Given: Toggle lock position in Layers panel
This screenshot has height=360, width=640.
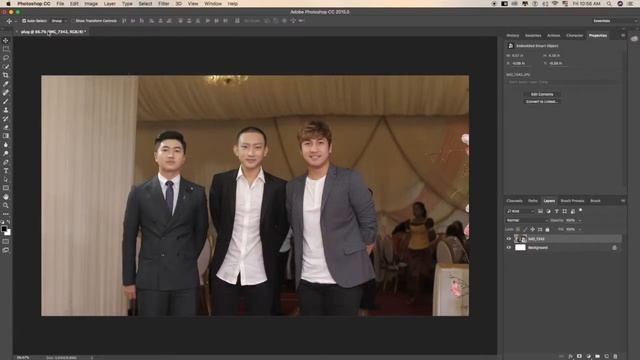Looking at the screenshot, I should 533,229.
